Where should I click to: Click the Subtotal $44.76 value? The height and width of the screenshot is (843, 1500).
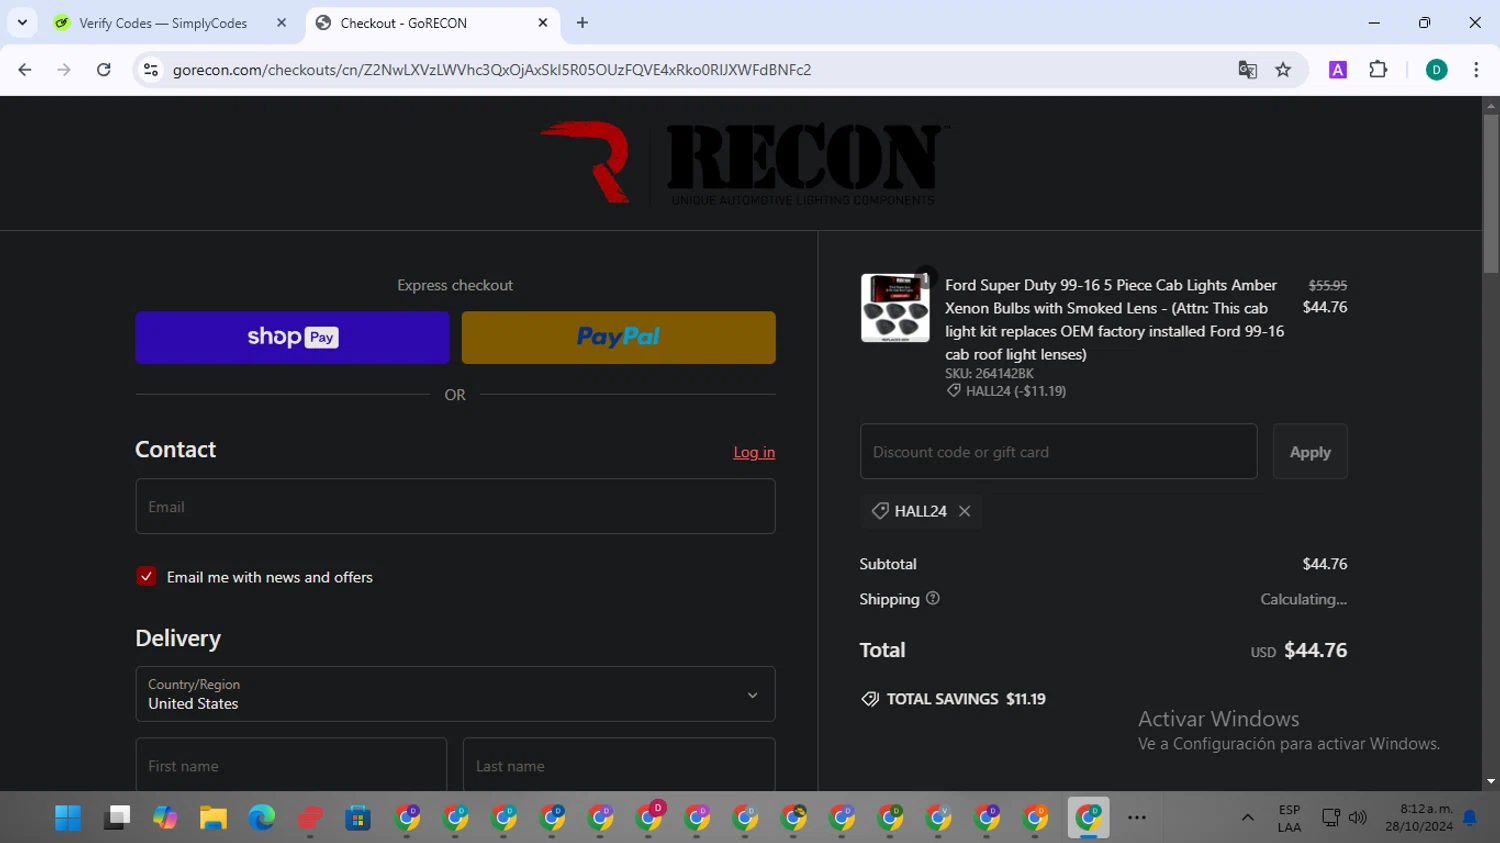tap(1324, 564)
